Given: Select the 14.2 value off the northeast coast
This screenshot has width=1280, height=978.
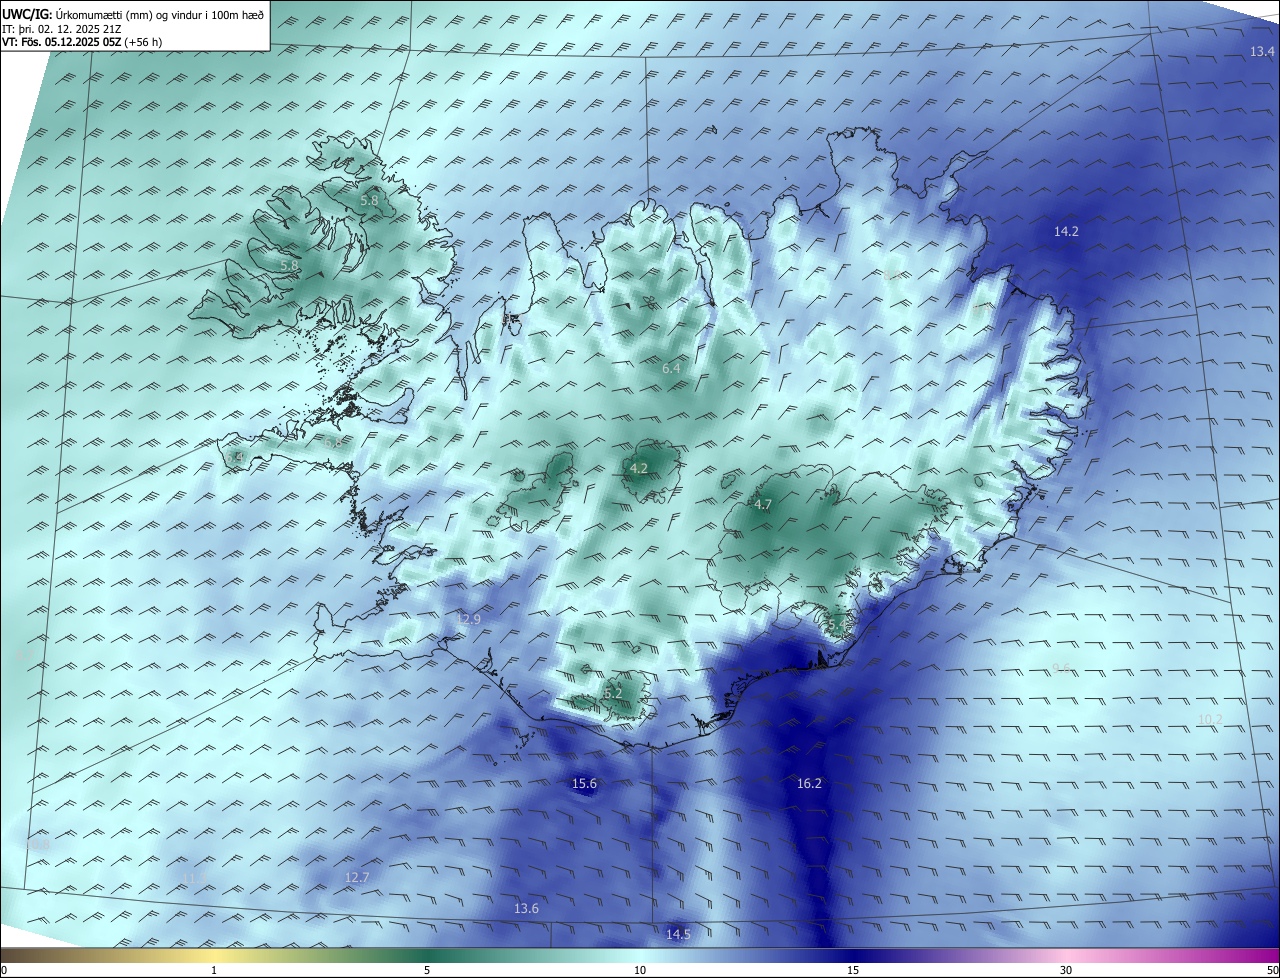Looking at the screenshot, I should point(1066,231).
